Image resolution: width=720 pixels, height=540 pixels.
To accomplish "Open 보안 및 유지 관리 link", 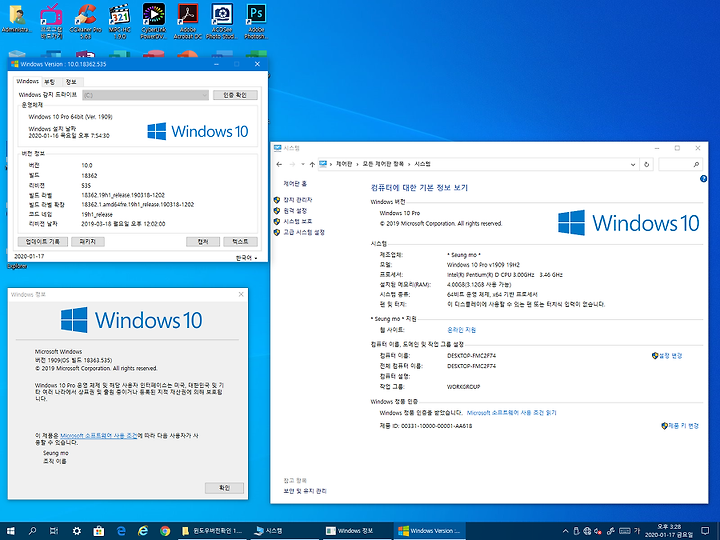I will (x=305, y=491).
